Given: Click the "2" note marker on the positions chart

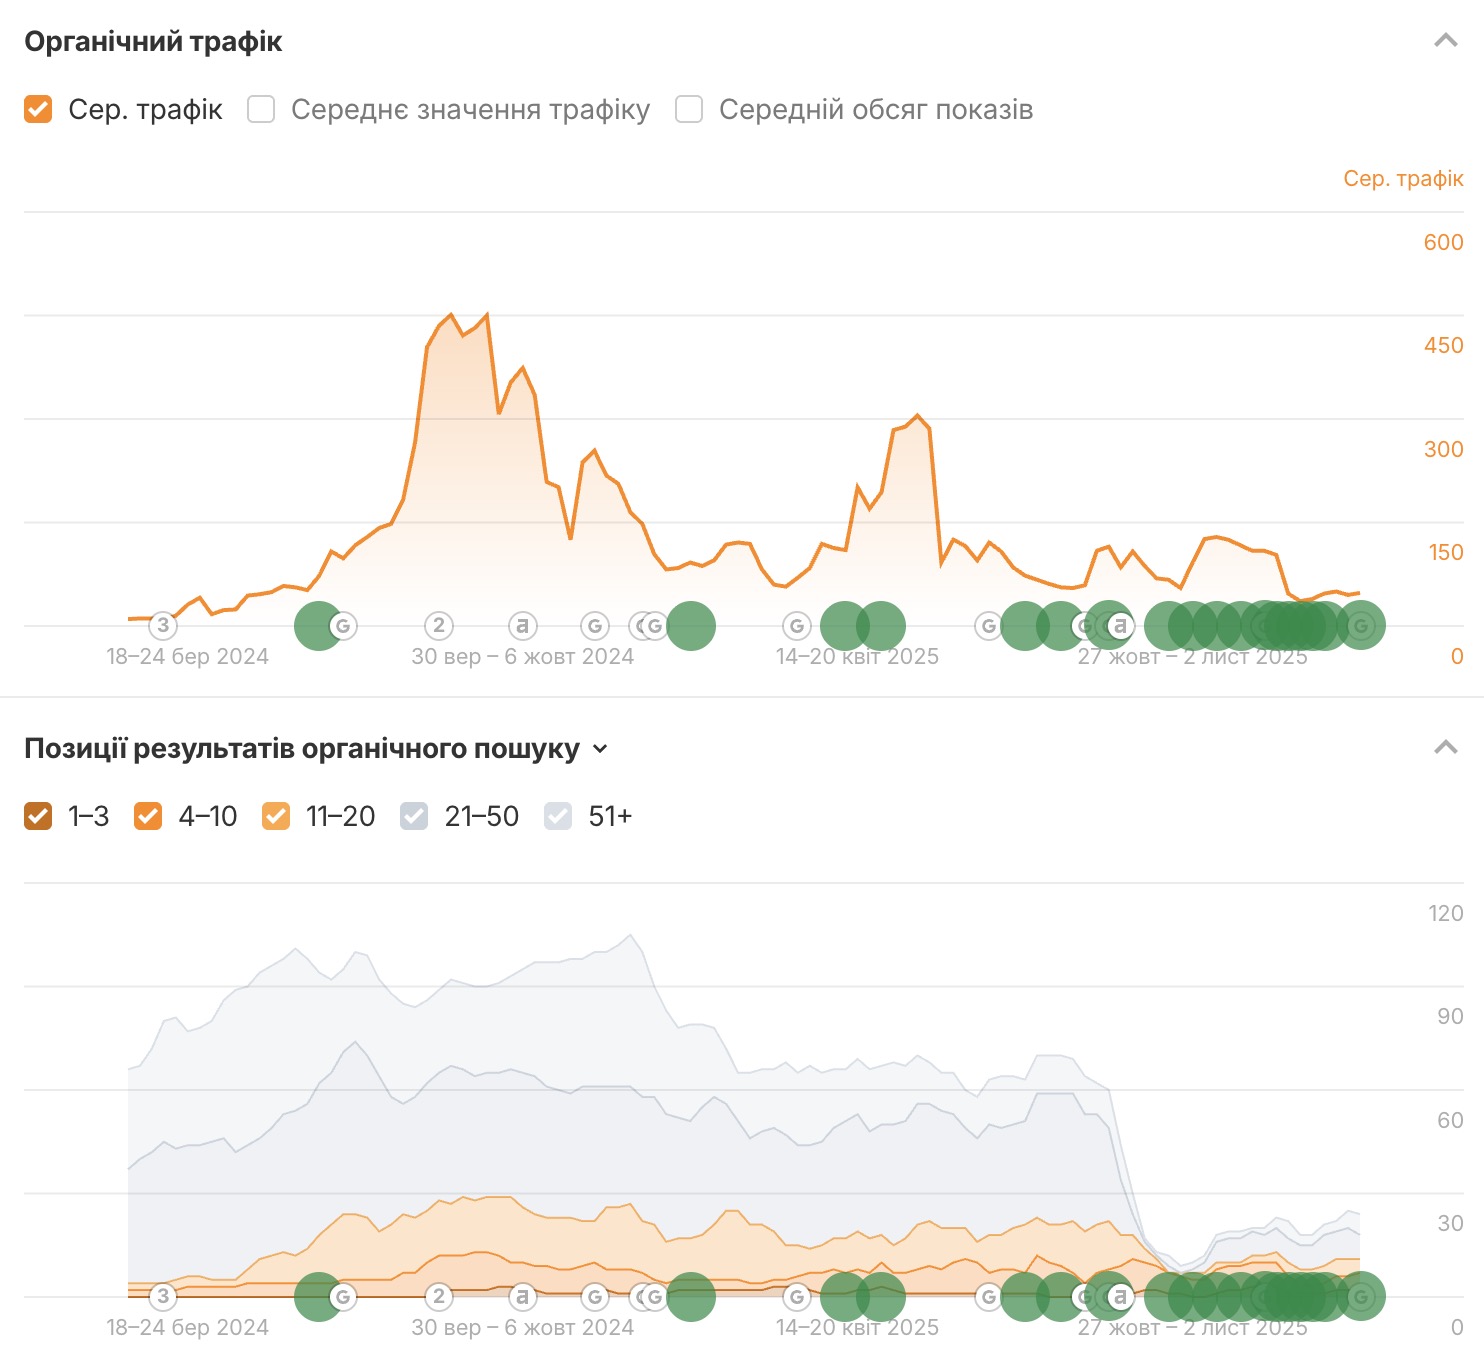Looking at the screenshot, I should tap(438, 1297).
